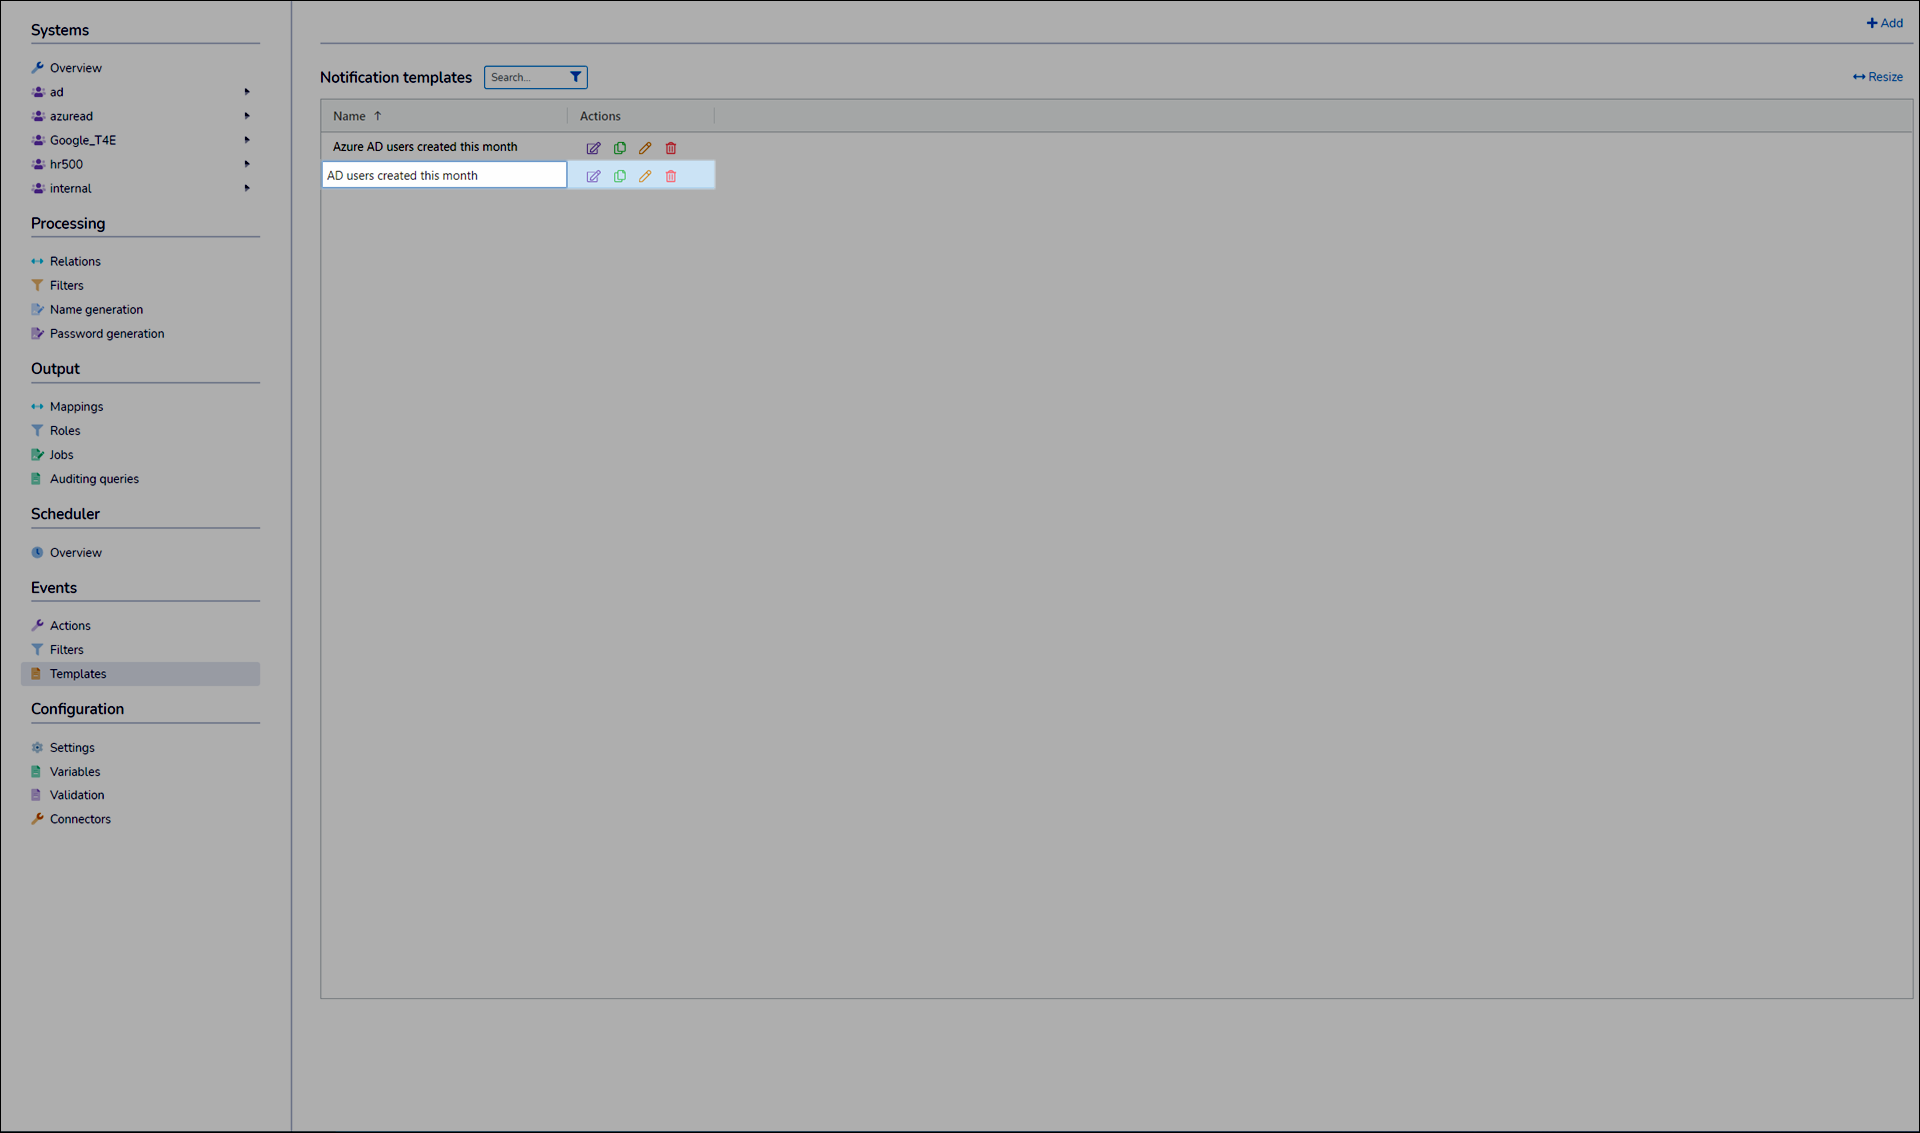Image resolution: width=1920 pixels, height=1133 pixels.
Task: Click the template name edit field
Action: tap(443, 176)
